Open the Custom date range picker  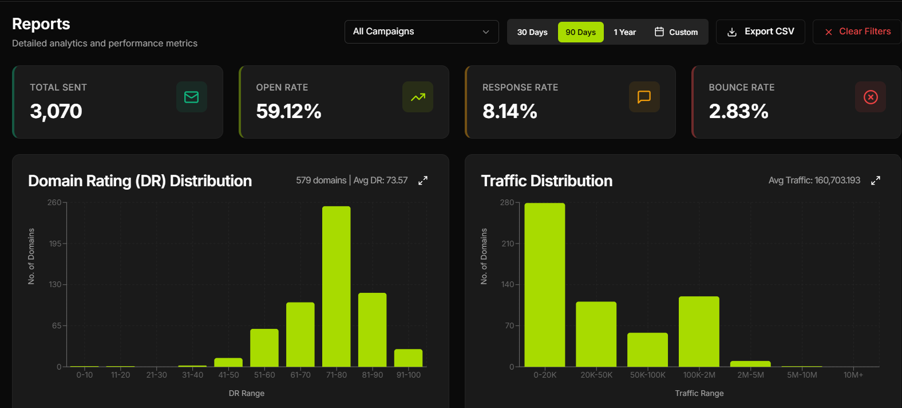point(676,32)
